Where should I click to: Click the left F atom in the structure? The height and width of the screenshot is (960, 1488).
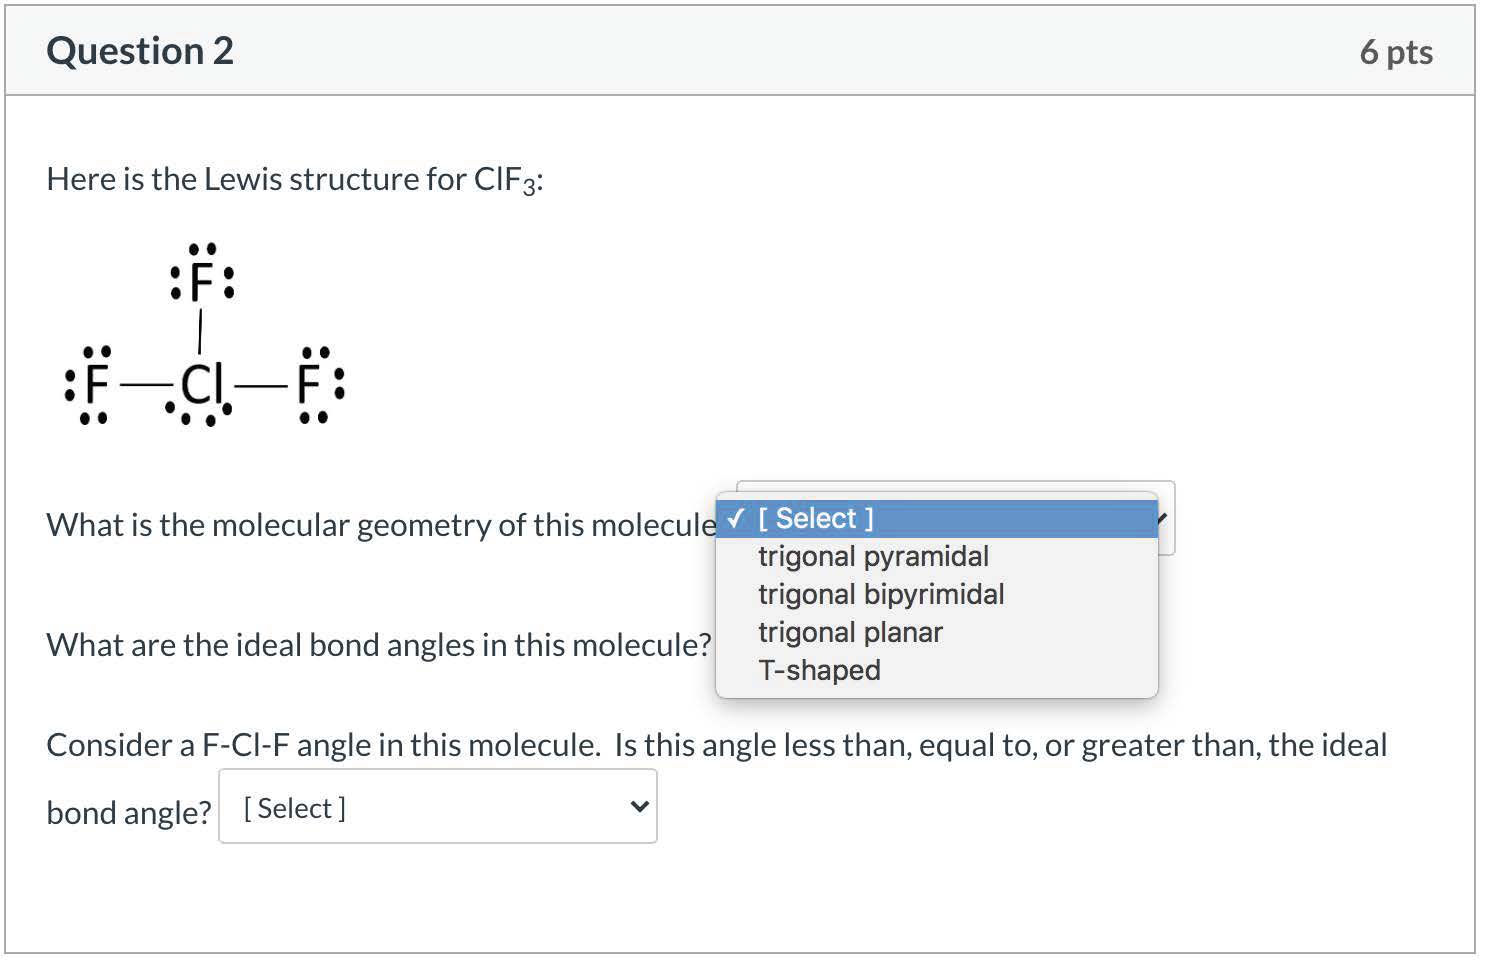pyautogui.click(x=96, y=384)
